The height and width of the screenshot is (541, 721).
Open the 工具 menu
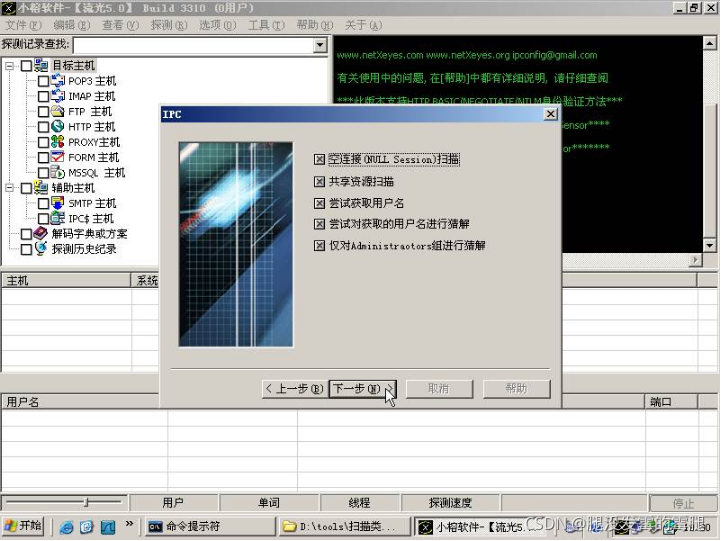click(266, 25)
